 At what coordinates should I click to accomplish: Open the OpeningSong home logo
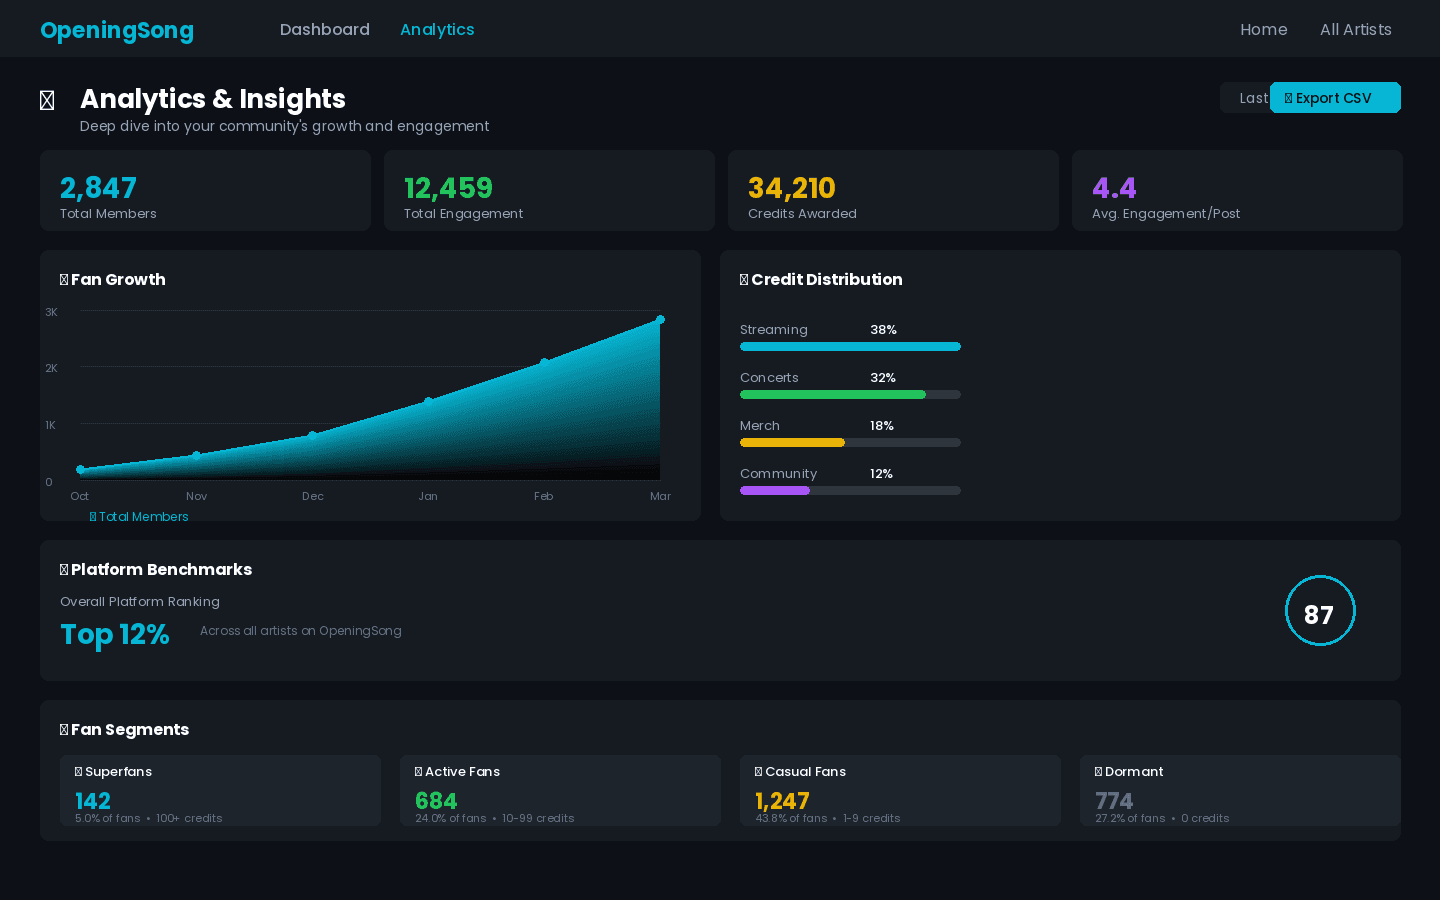(117, 30)
